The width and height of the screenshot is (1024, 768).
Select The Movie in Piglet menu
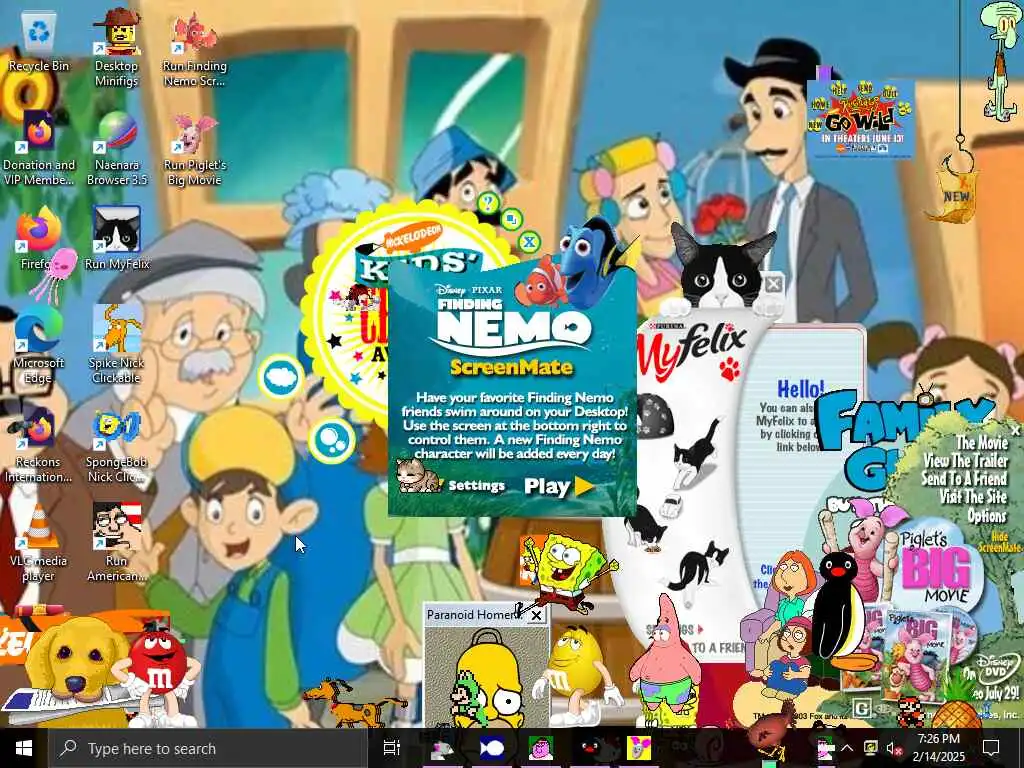point(982,442)
